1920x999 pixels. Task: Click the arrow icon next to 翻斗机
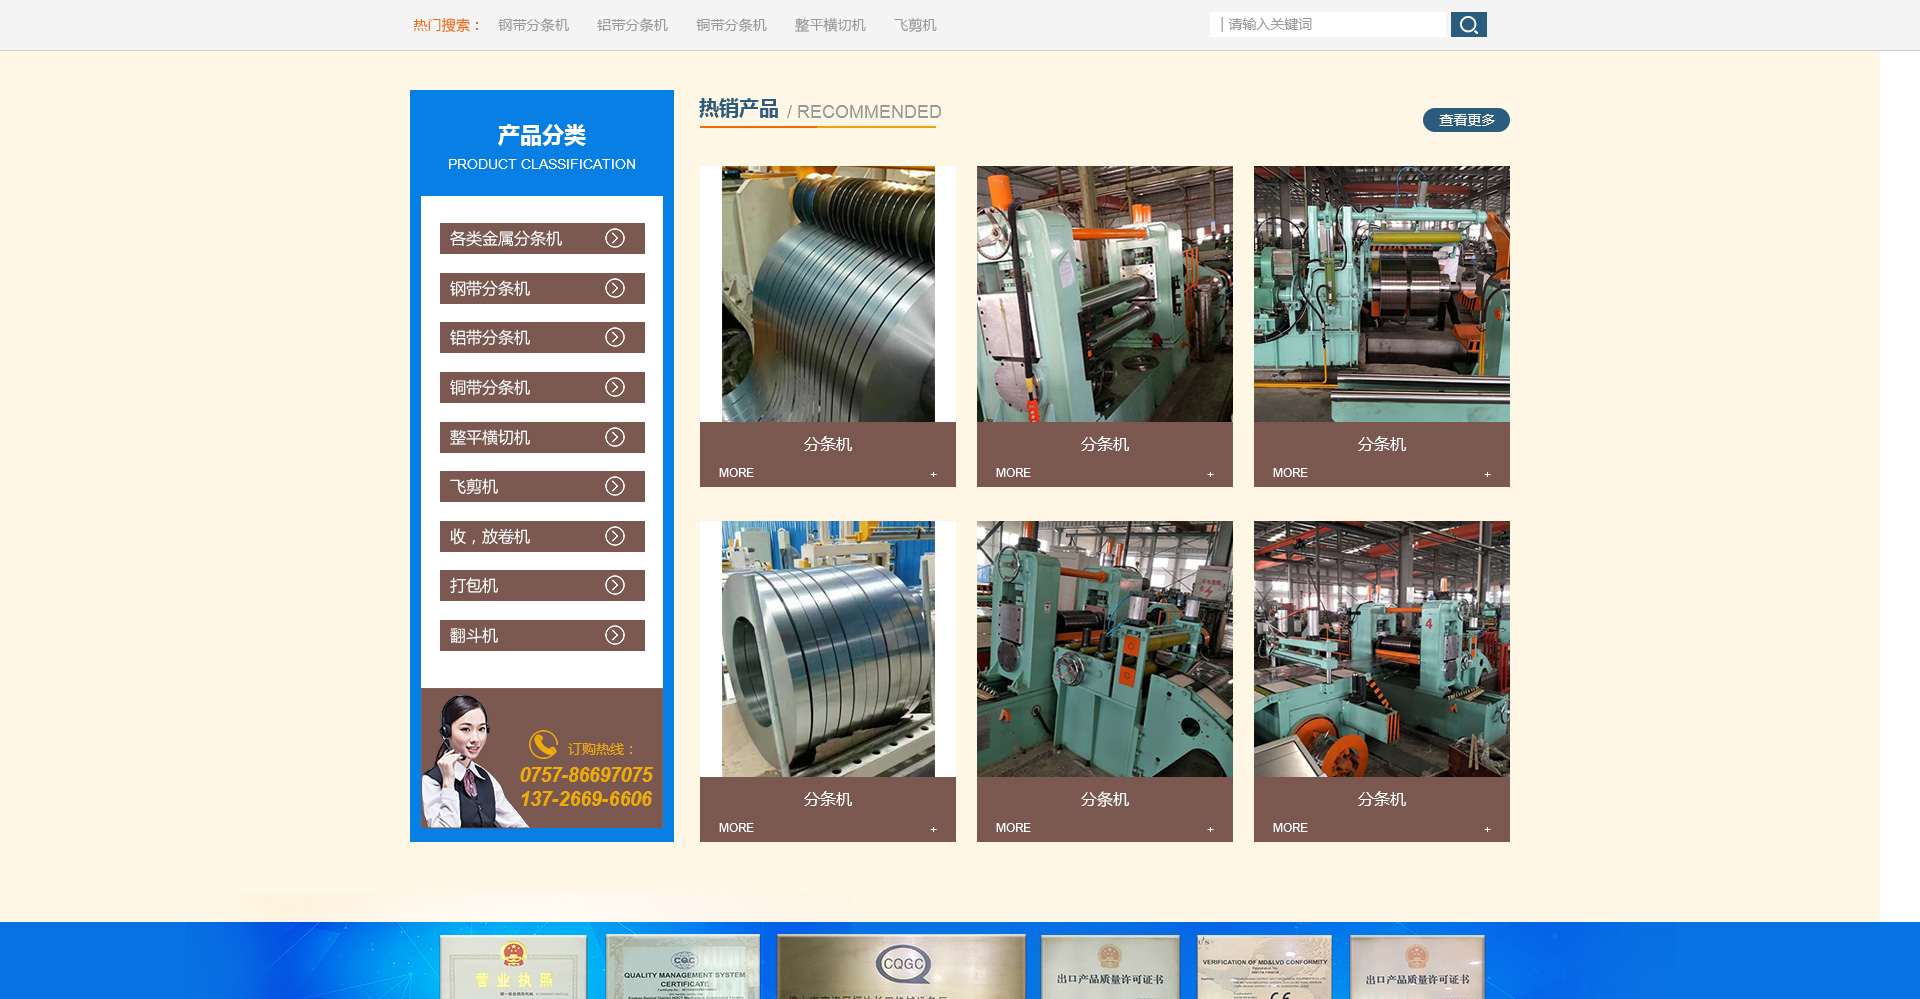coord(615,635)
